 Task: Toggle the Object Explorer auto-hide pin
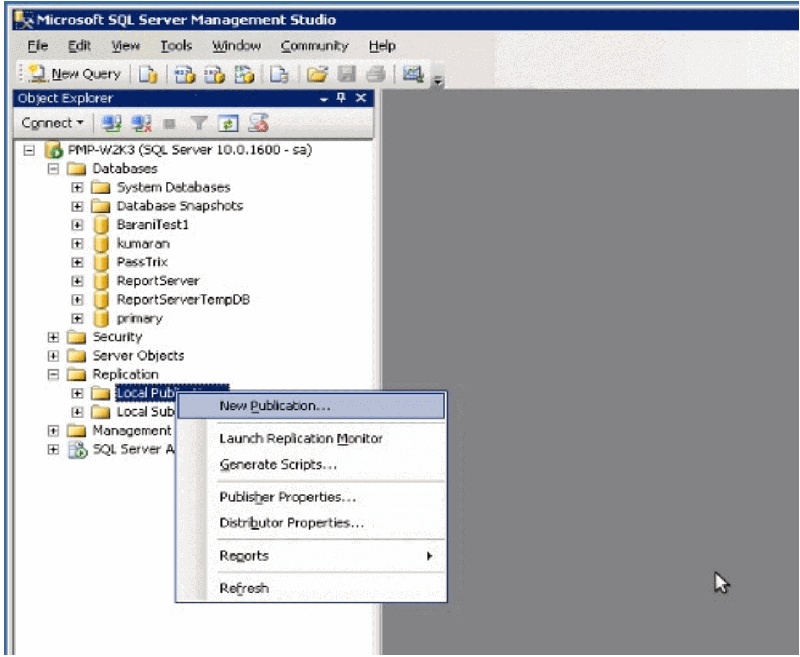(x=341, y=97)
